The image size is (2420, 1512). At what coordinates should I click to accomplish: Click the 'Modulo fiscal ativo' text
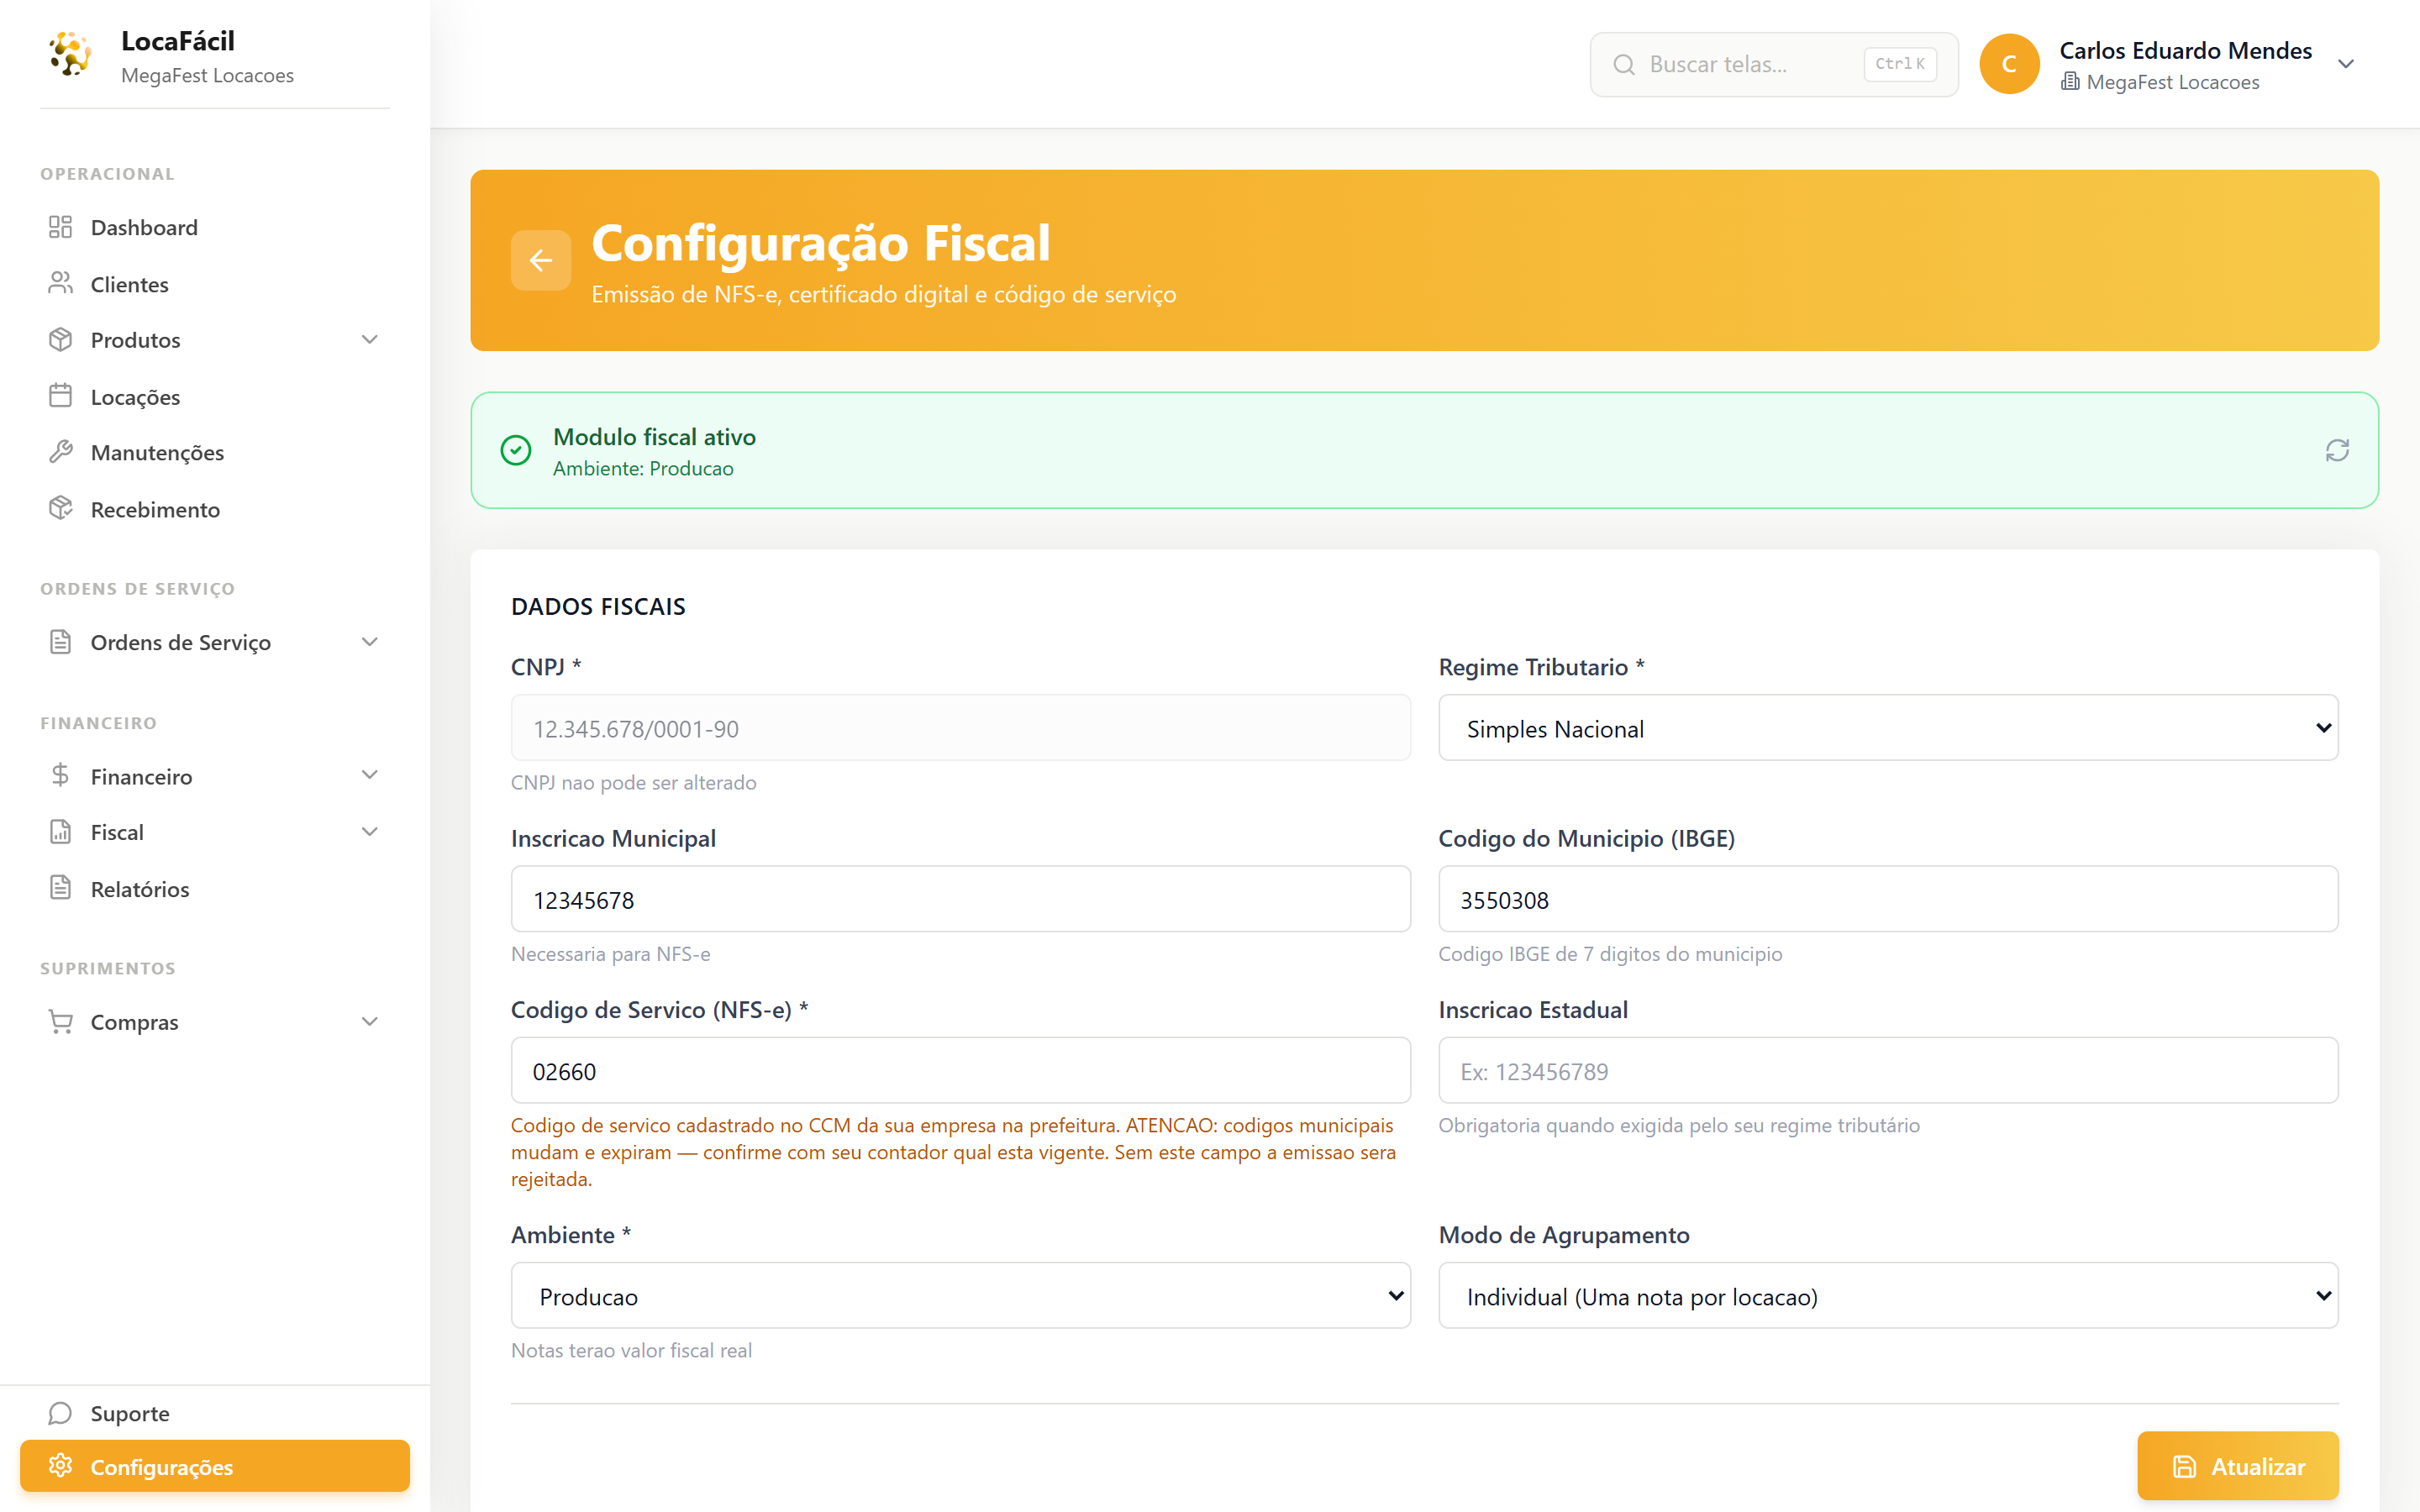coord(654,437)
